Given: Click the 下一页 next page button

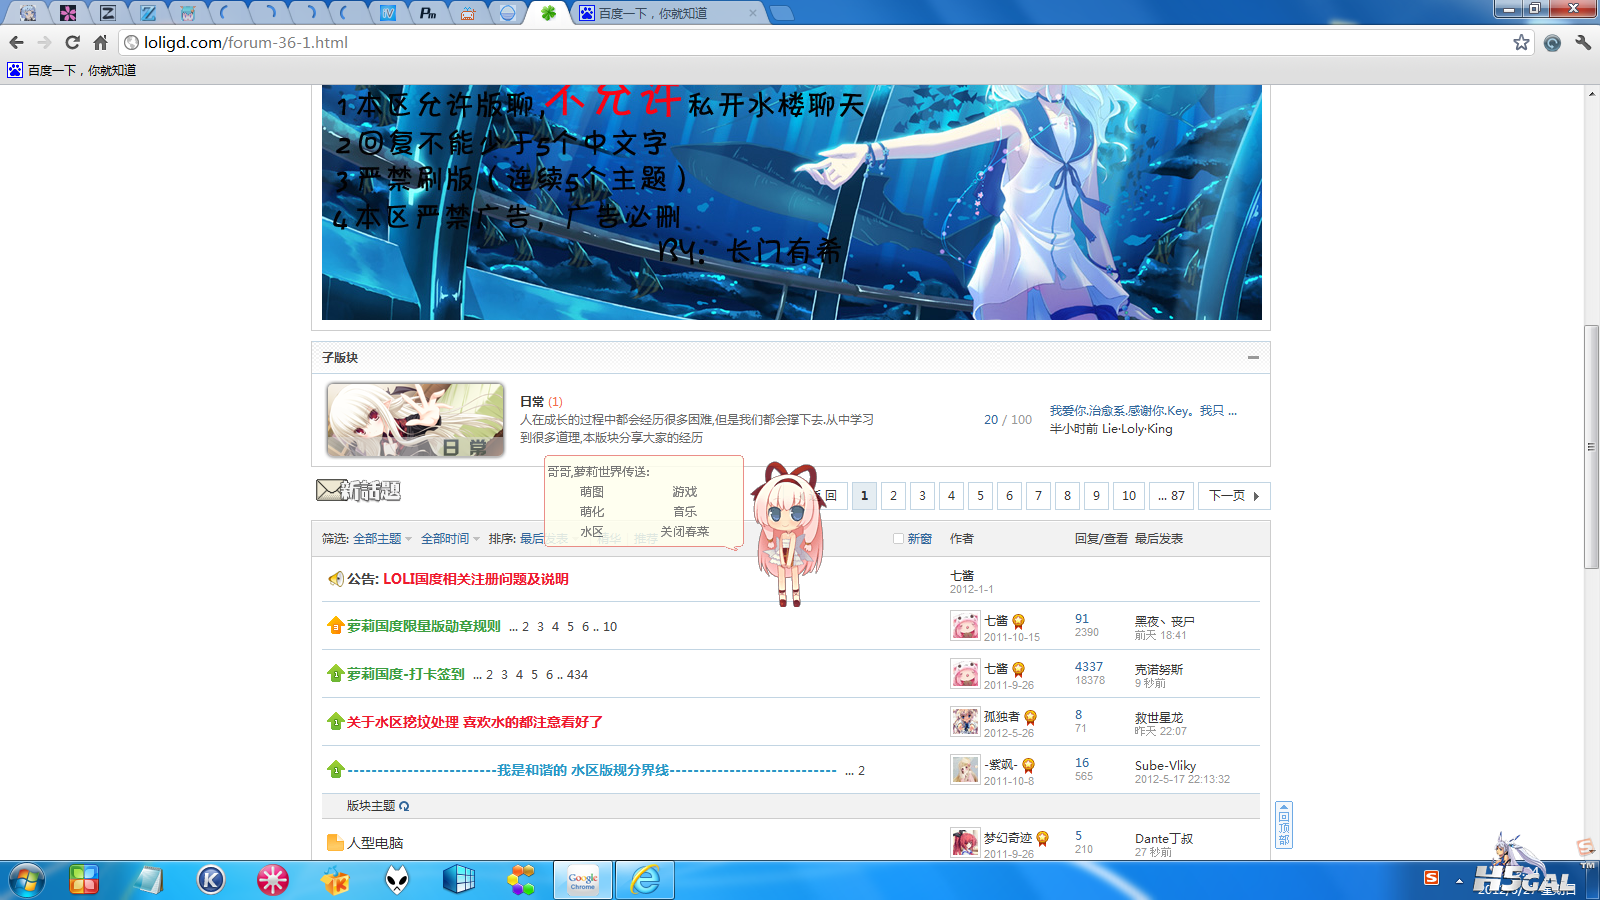Looking at the screenshot, I should coord(1233,496).
